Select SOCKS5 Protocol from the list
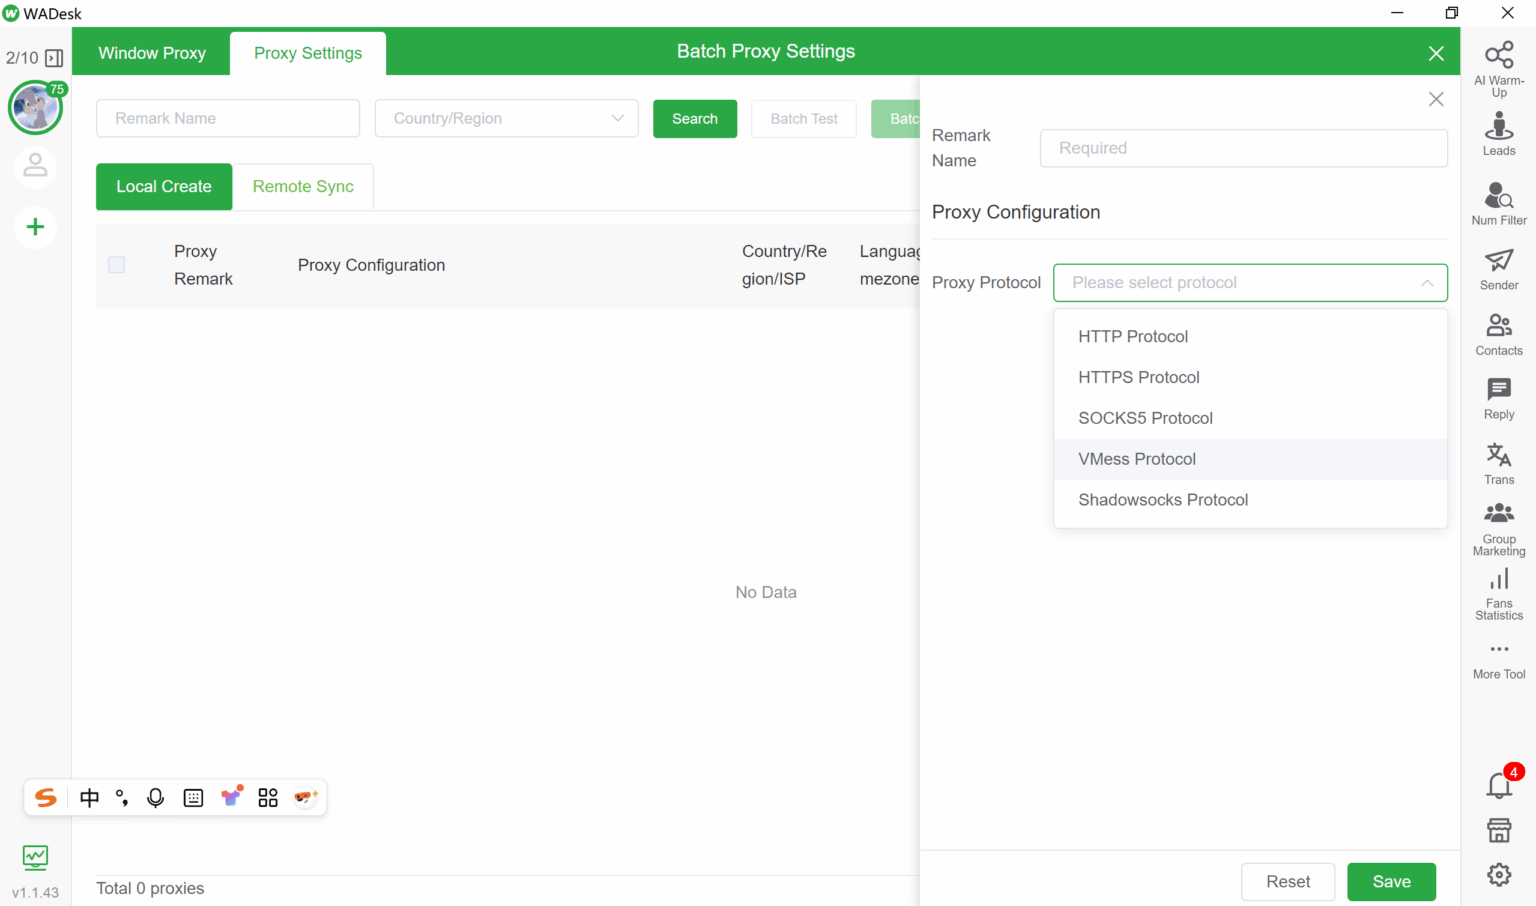The height and width of the screenshot is (906, 1536). (x=1145, y=418)
